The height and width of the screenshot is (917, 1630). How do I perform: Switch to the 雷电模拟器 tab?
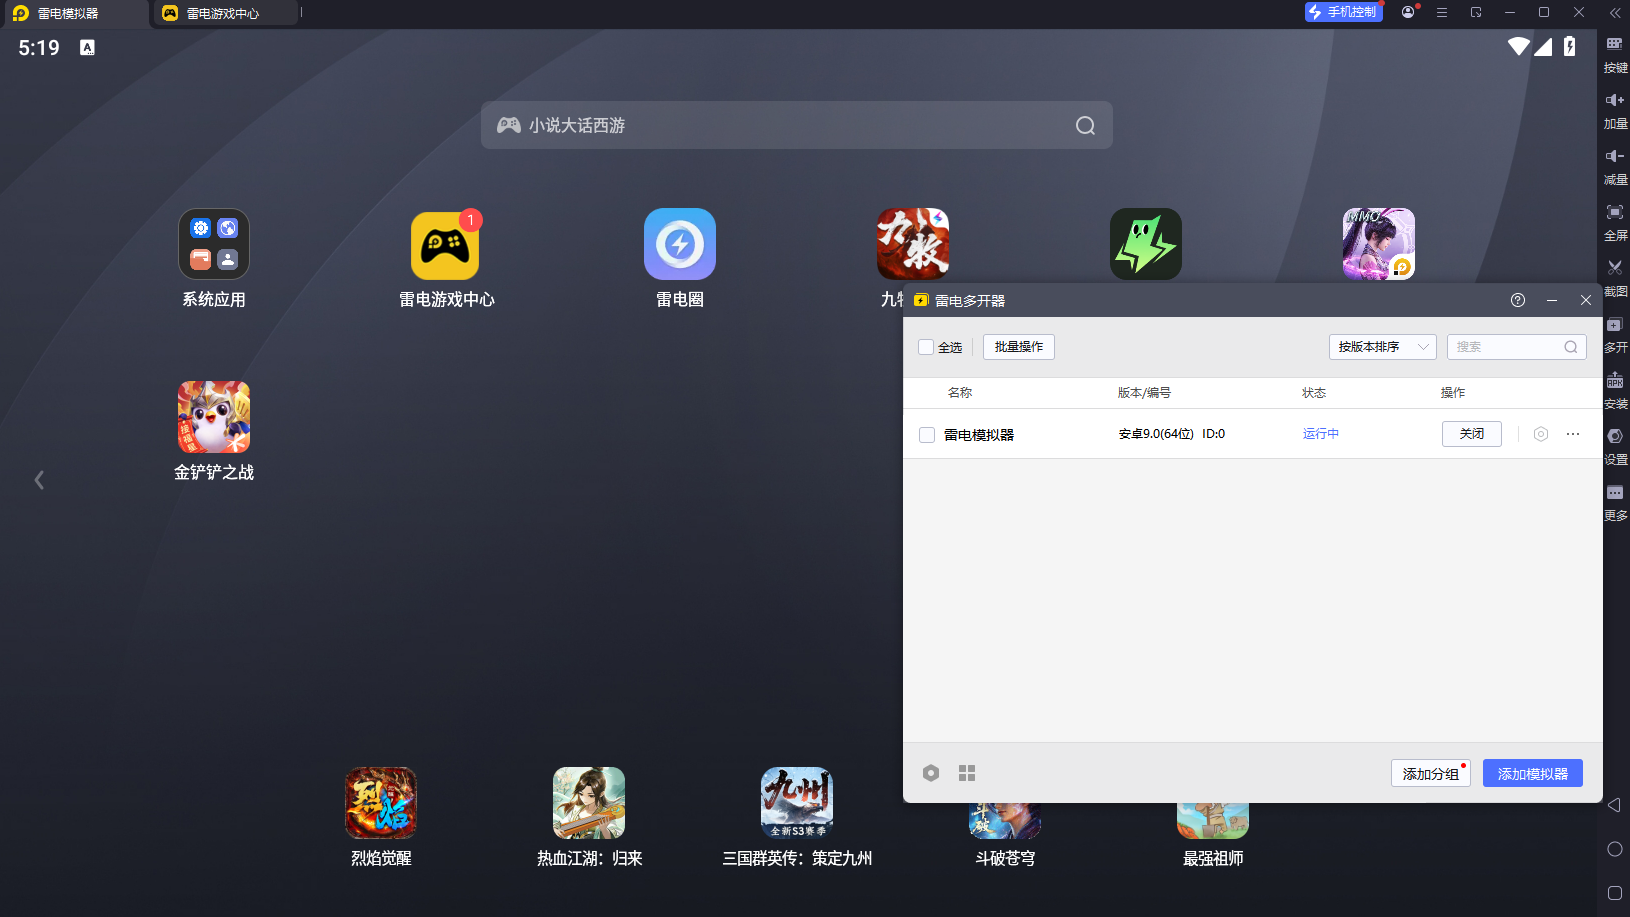coord(74,14)
